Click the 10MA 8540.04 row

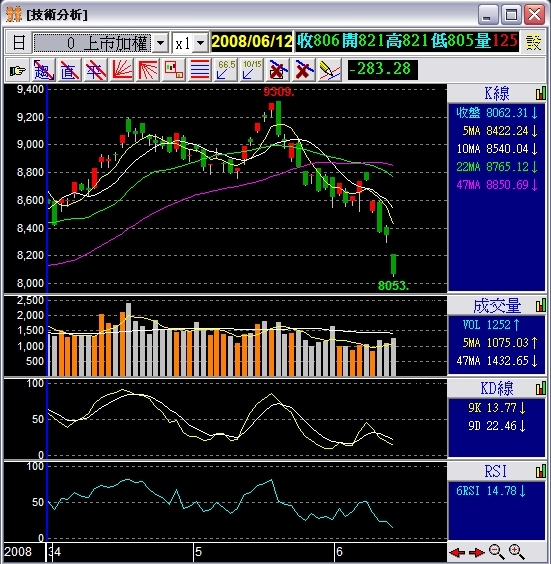pos(497,149)
